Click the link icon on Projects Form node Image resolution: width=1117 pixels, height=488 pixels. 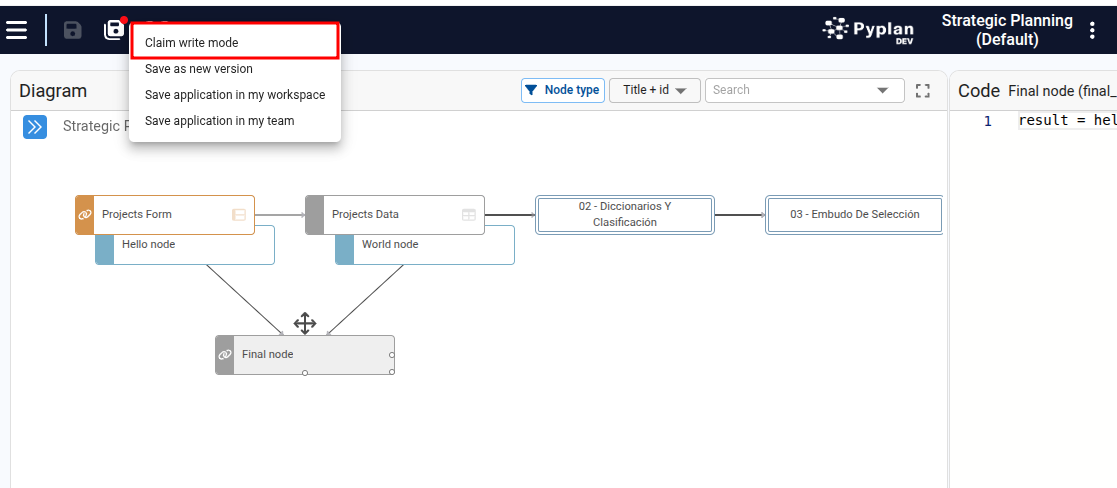pos(85,214)
